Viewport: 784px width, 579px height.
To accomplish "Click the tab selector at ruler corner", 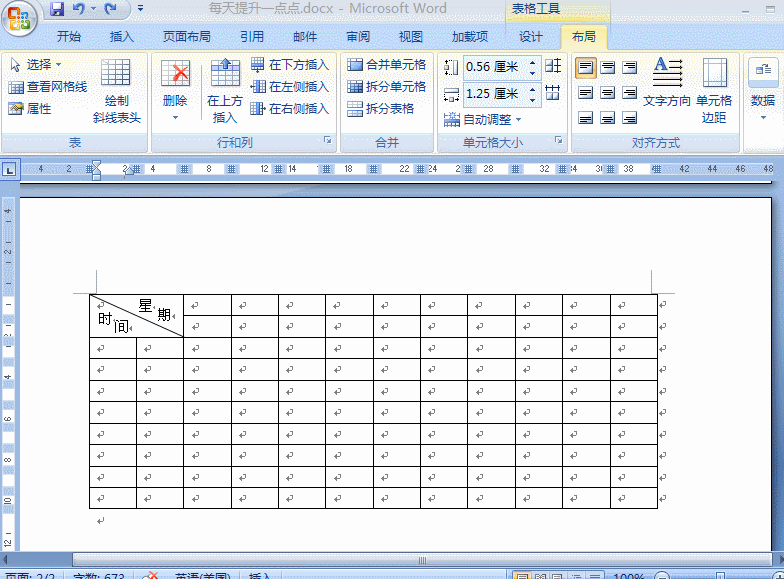I will point(9,170).
